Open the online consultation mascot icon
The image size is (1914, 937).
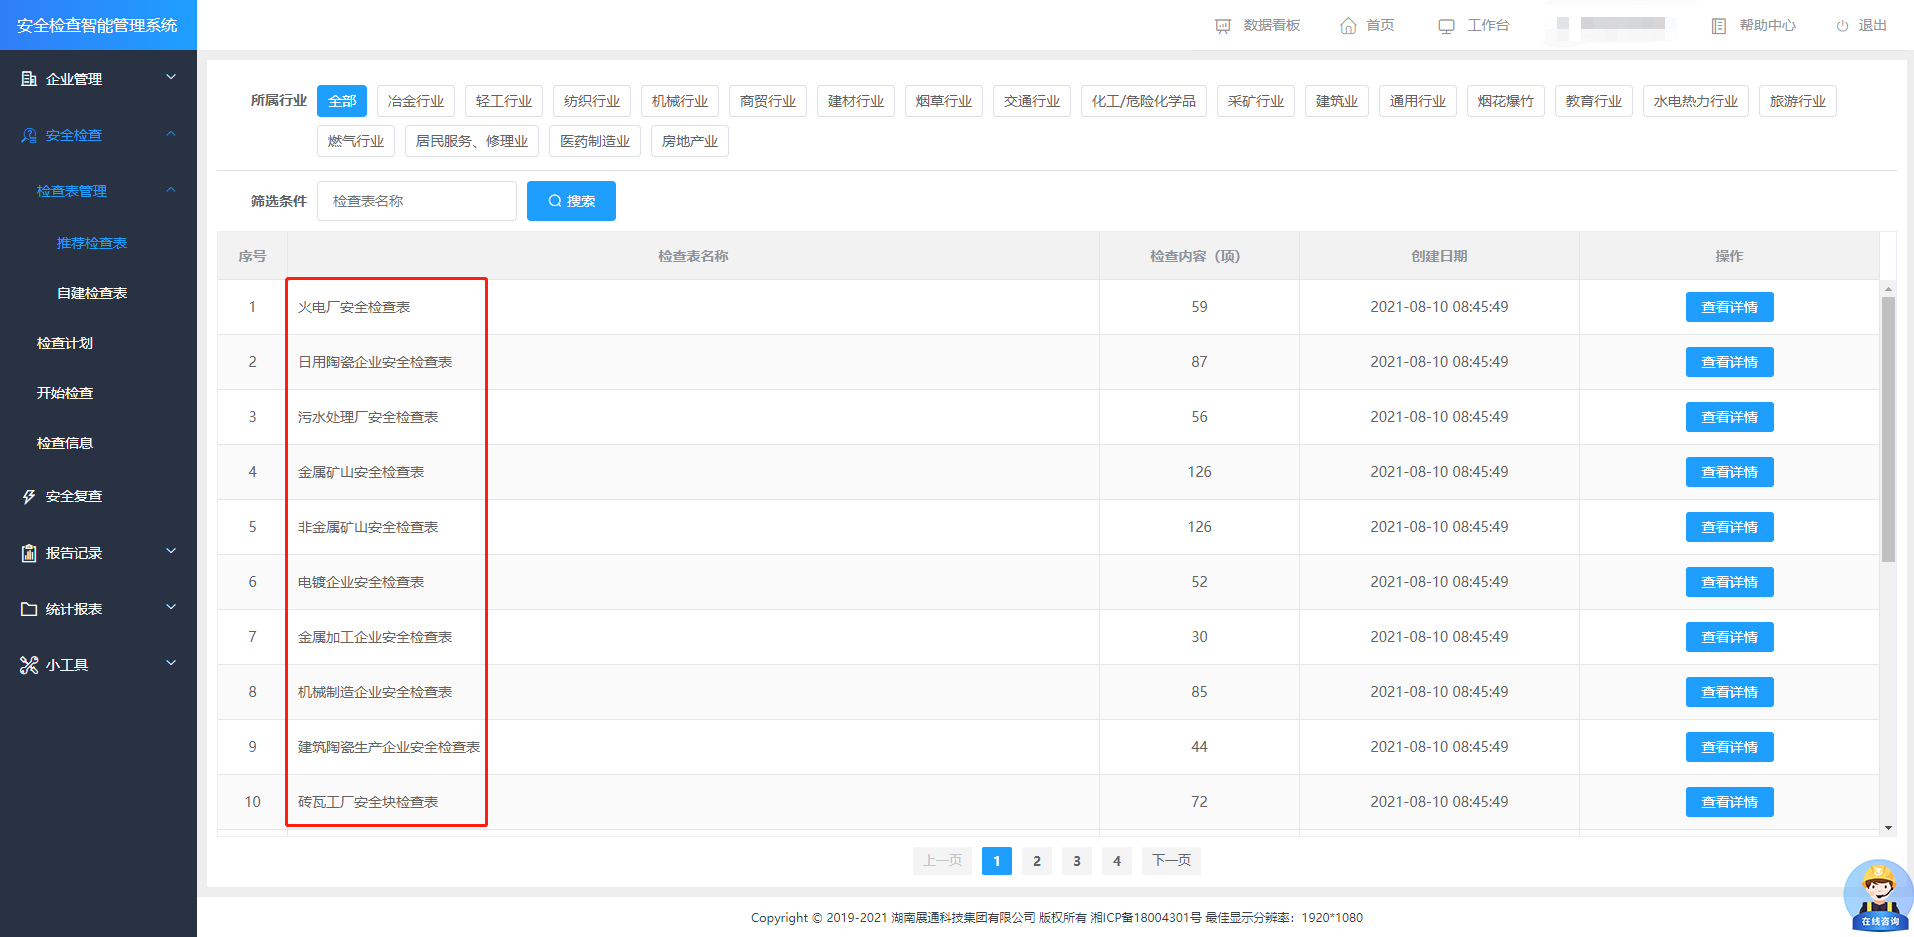[x=1877, y=894]
